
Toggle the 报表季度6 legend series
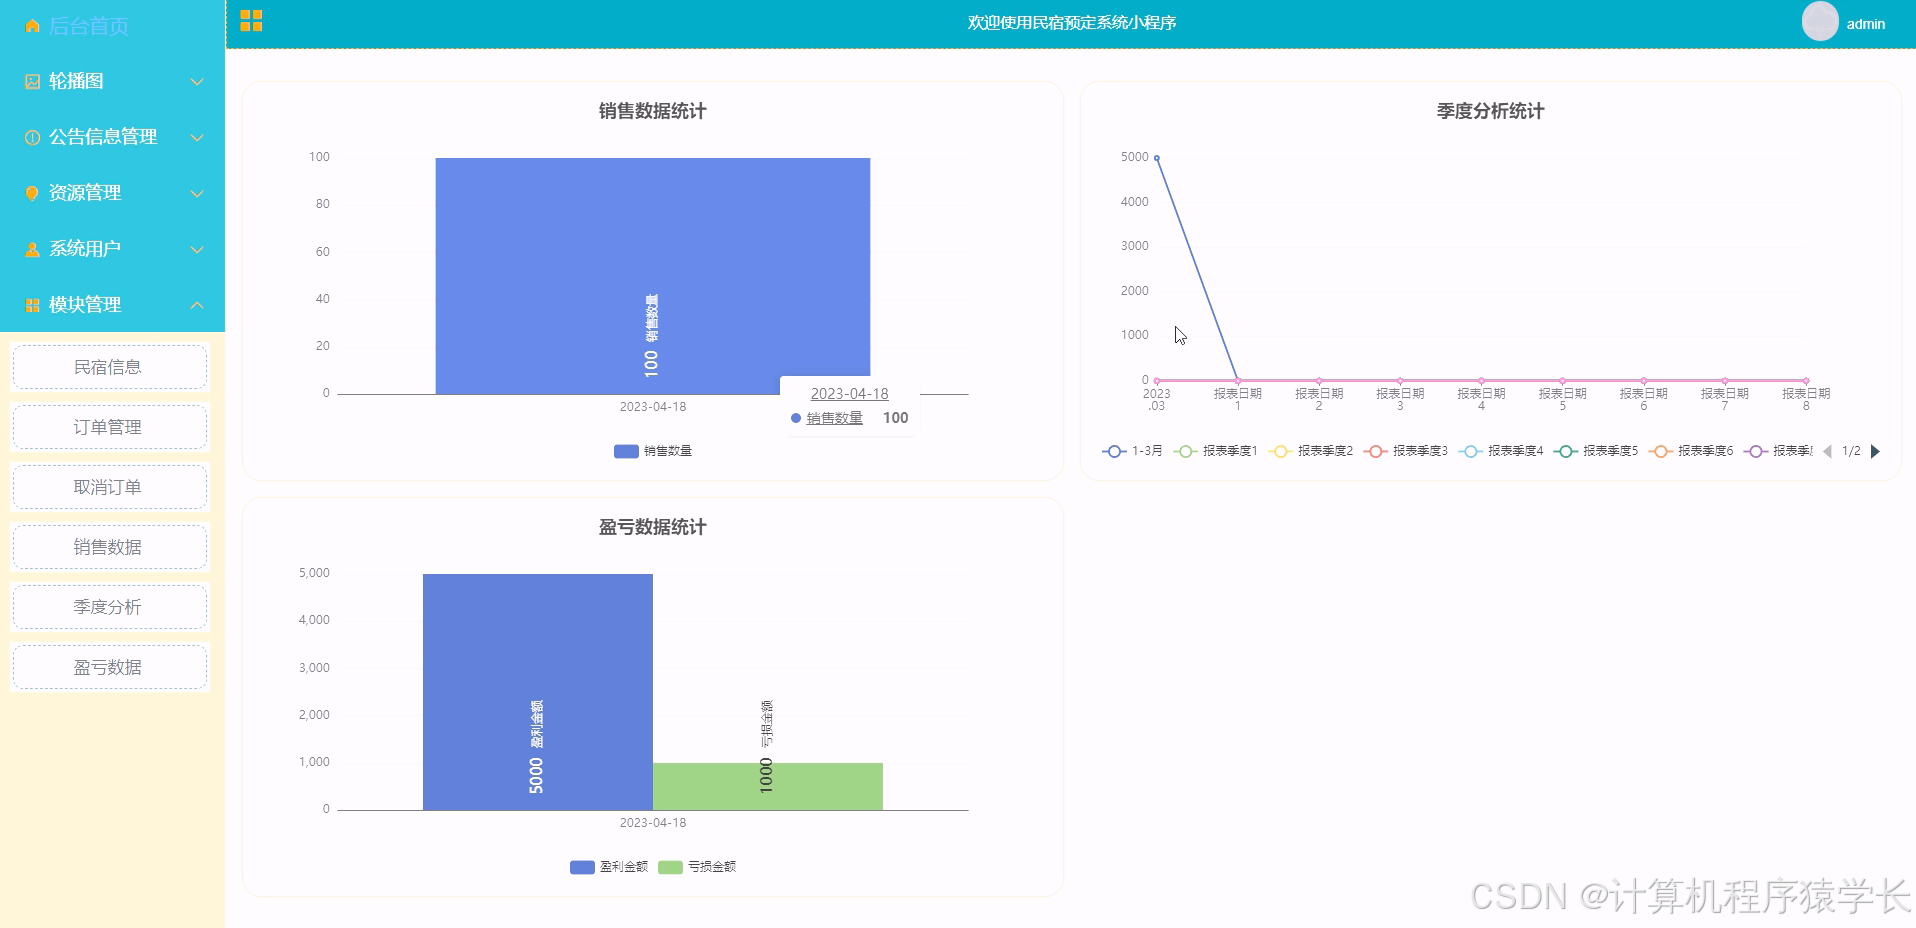(x=1690, y=451)
